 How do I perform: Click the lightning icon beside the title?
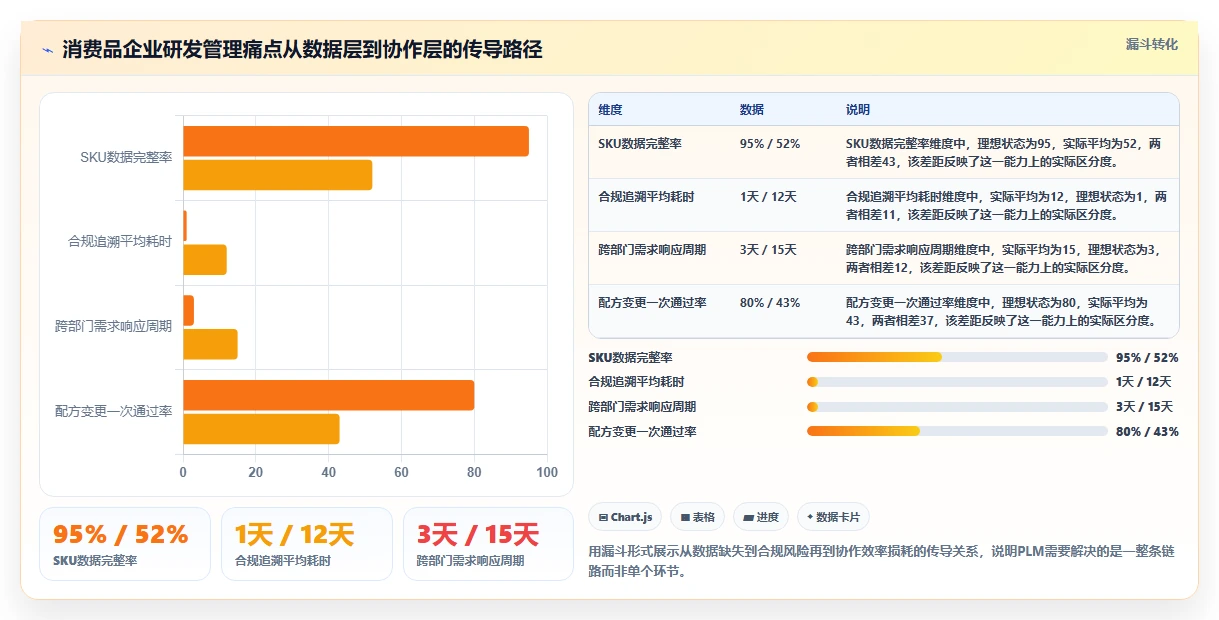pyautogui.click(x=47, y=50)
